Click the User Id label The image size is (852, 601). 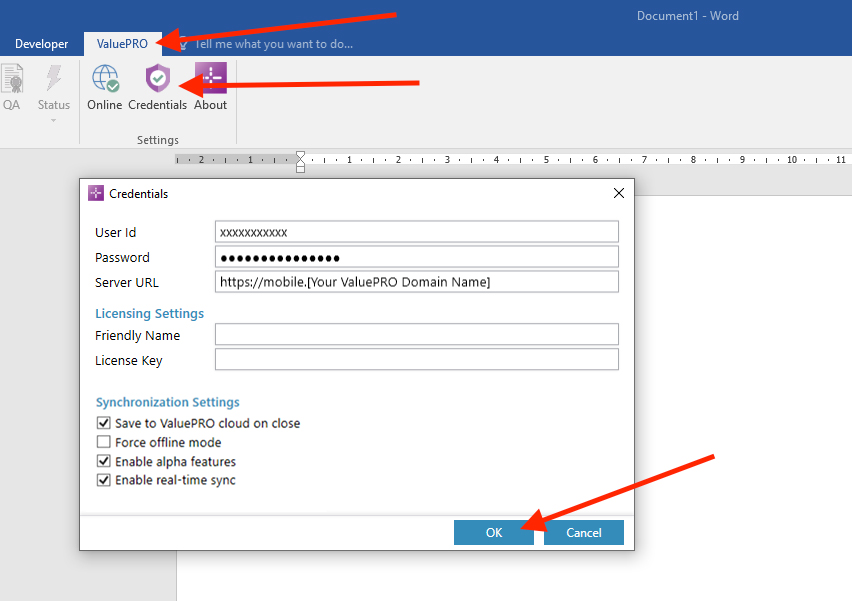click(115, 233)
